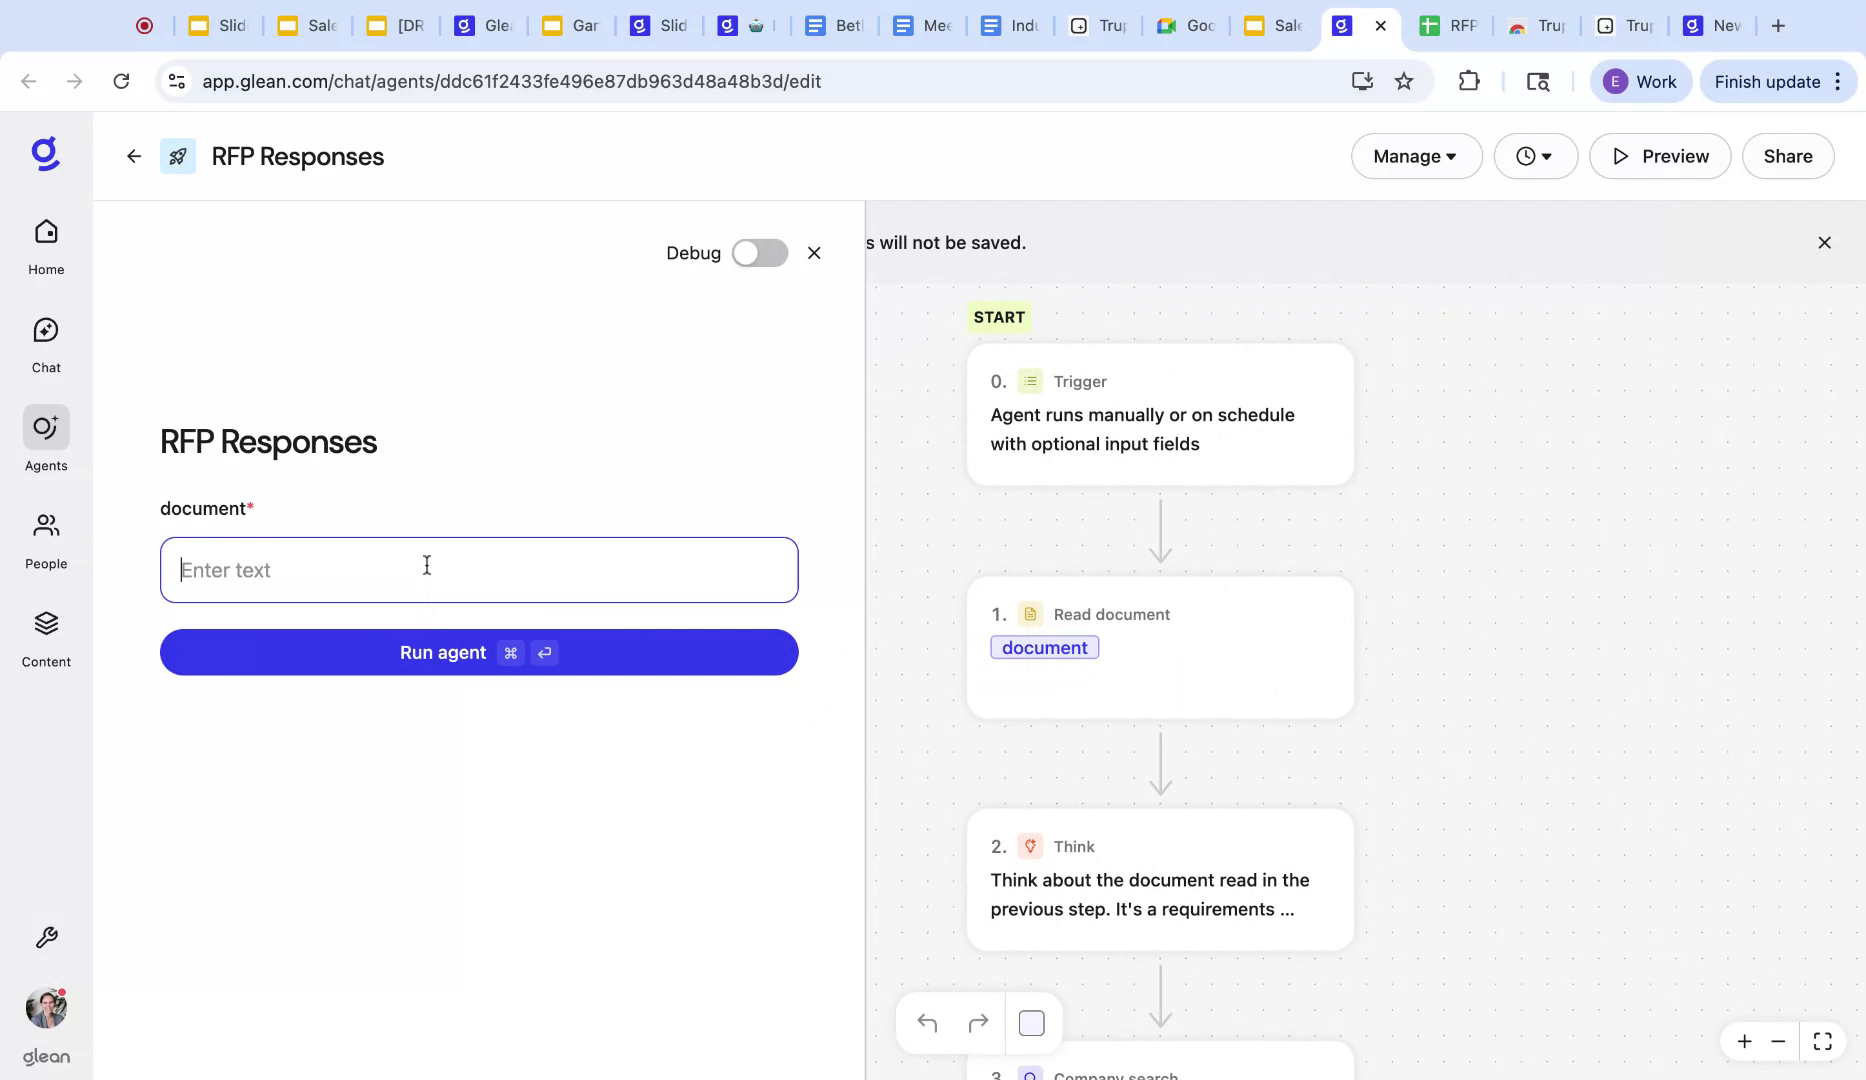Click the undo arrow on the canvas
This screenshot has height=1080, width=1866.
(927, 1022)
